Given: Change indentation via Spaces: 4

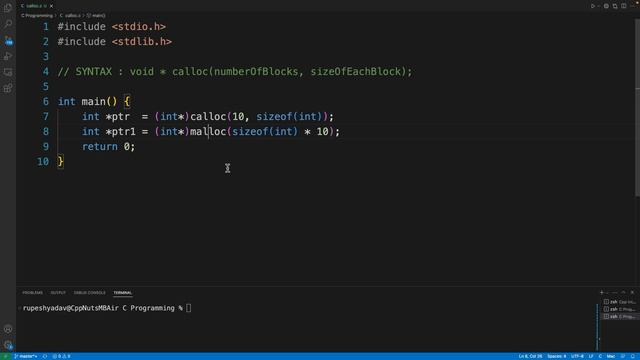Looking at the screenshot, I should pyautogui.click(x=556, y=356).
